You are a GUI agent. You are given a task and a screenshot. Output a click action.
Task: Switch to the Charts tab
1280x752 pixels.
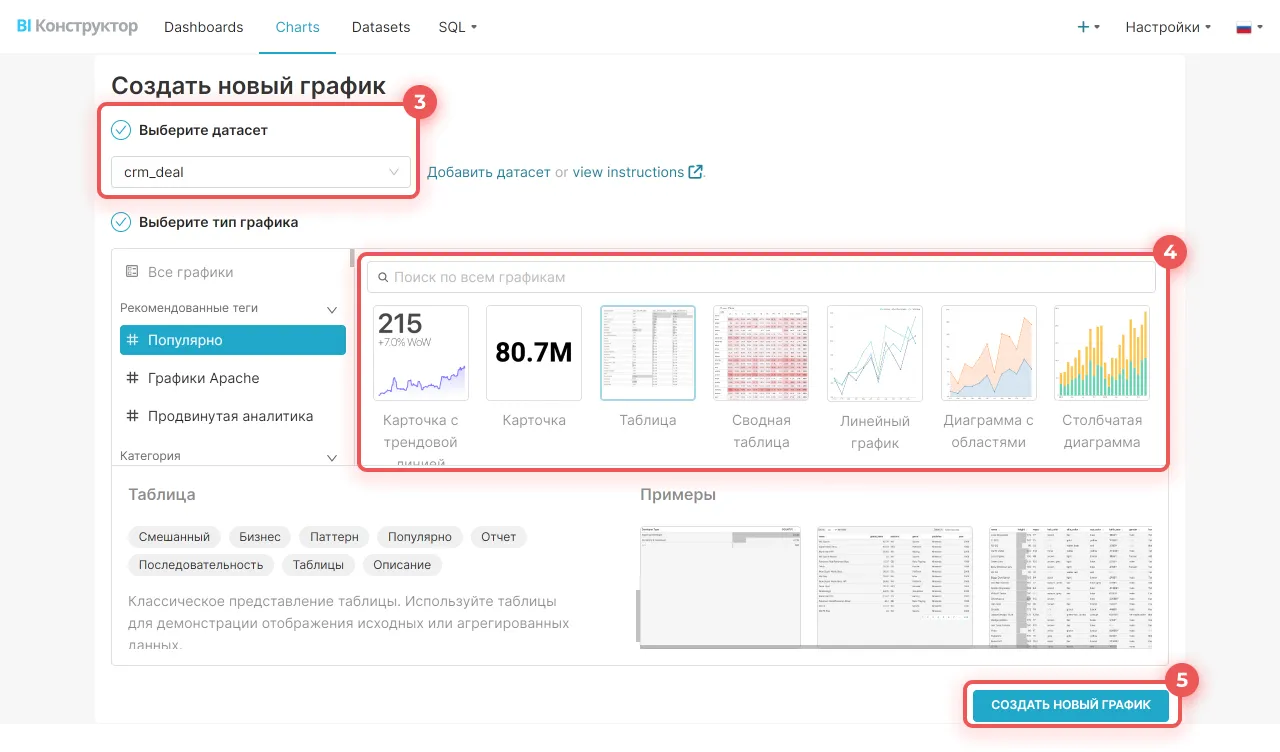point(298,27)
